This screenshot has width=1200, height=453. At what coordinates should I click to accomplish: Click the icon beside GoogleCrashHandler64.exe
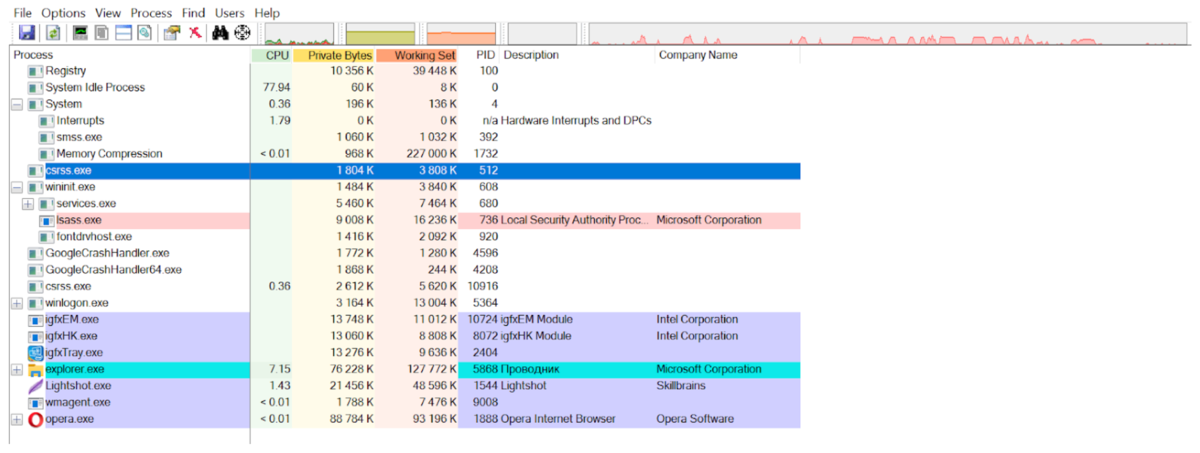pos(35,270)
